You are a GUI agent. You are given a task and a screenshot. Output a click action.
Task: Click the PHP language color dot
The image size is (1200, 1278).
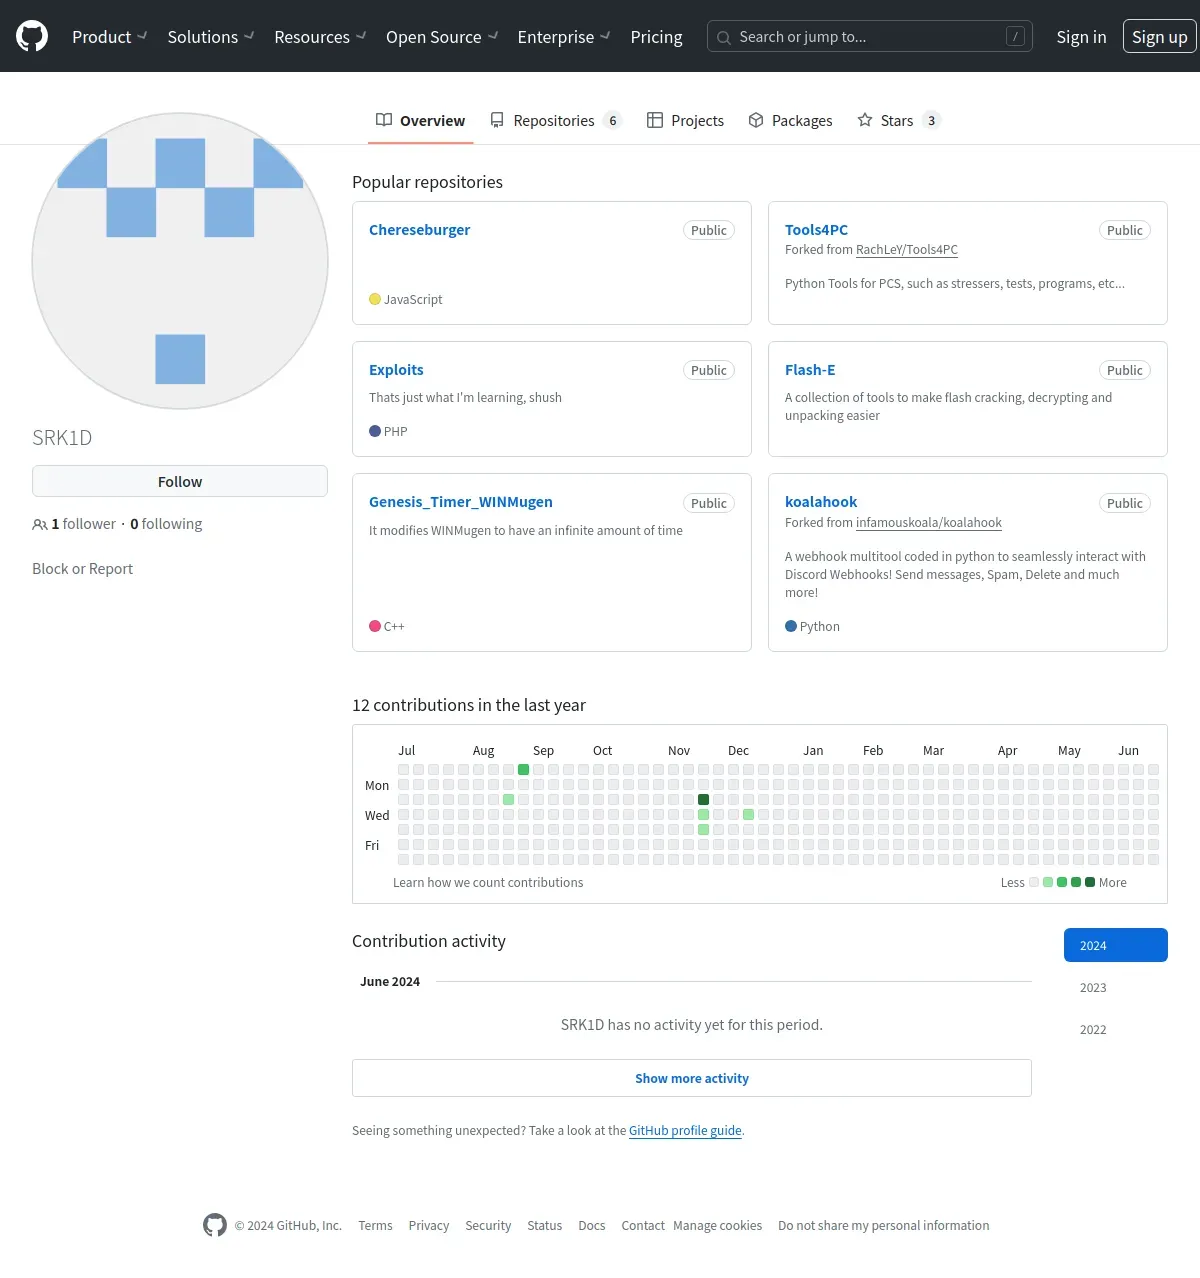(375, 431)
